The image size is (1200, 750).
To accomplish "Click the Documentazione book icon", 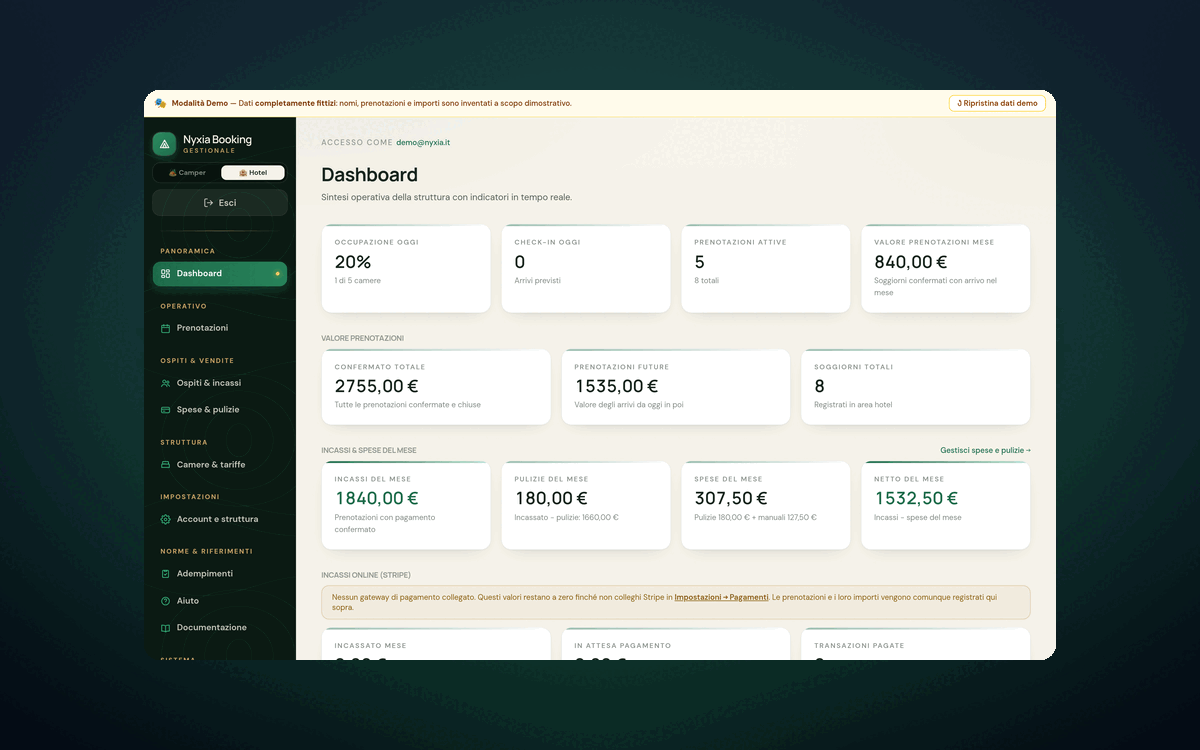I will (x=166, y=628).
